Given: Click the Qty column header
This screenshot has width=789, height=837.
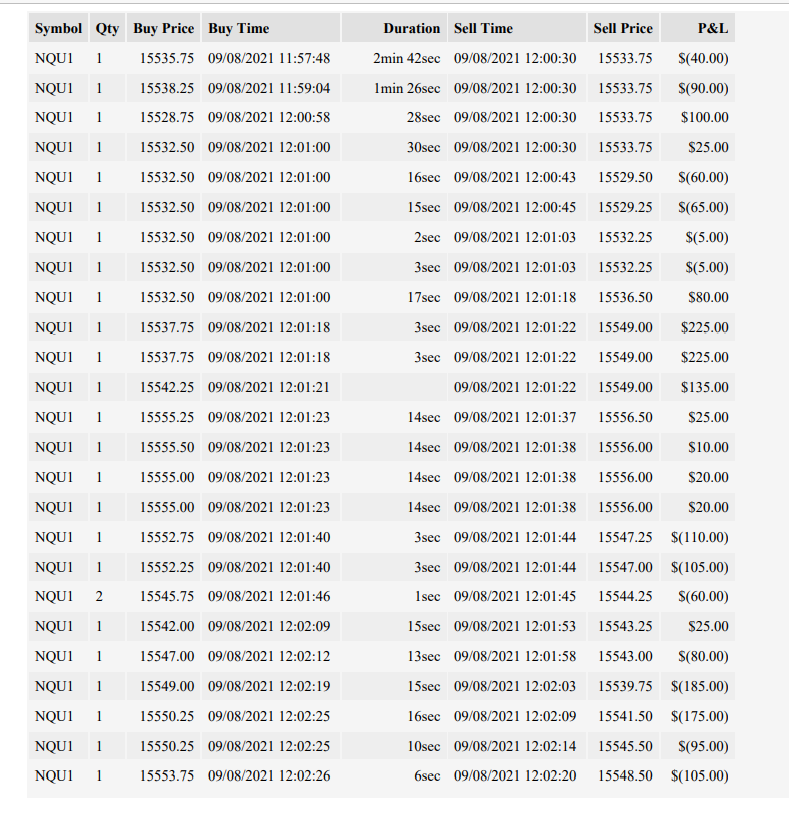Looking at the screenshot, I should 107,28.
